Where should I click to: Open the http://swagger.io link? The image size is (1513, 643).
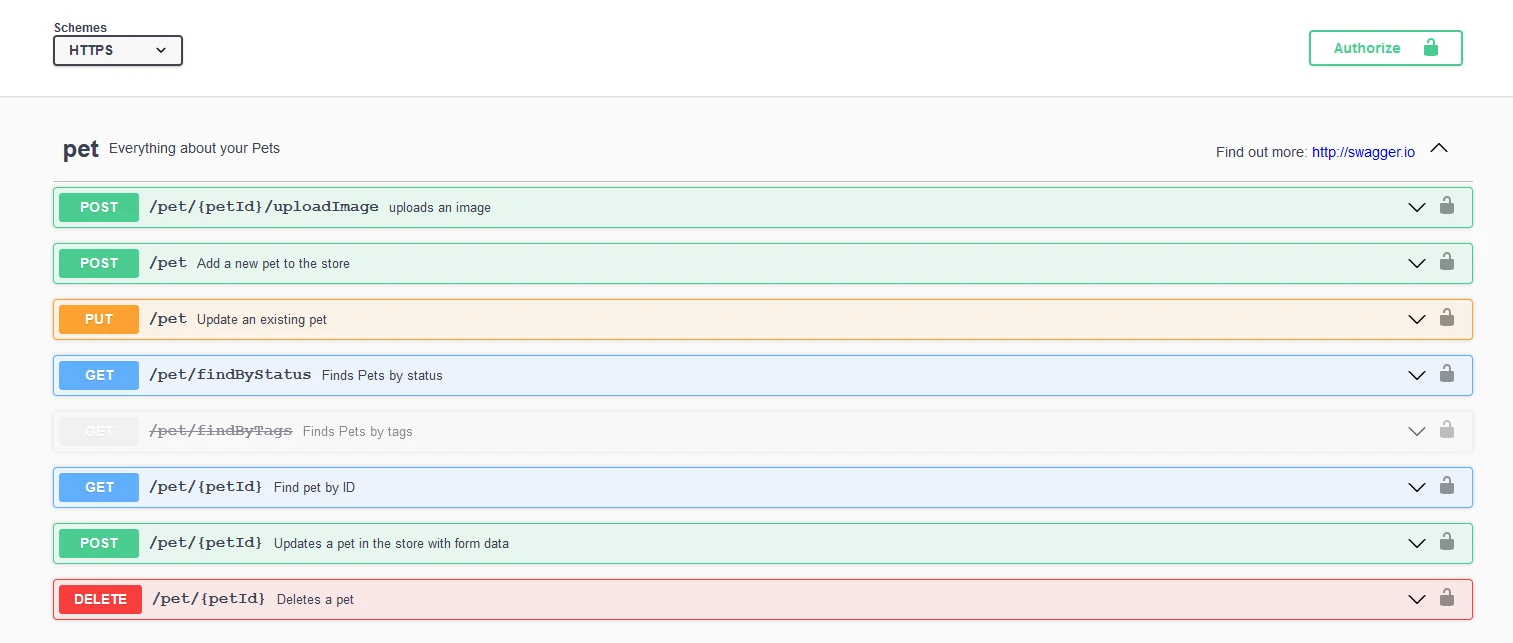click(1363, 153)
